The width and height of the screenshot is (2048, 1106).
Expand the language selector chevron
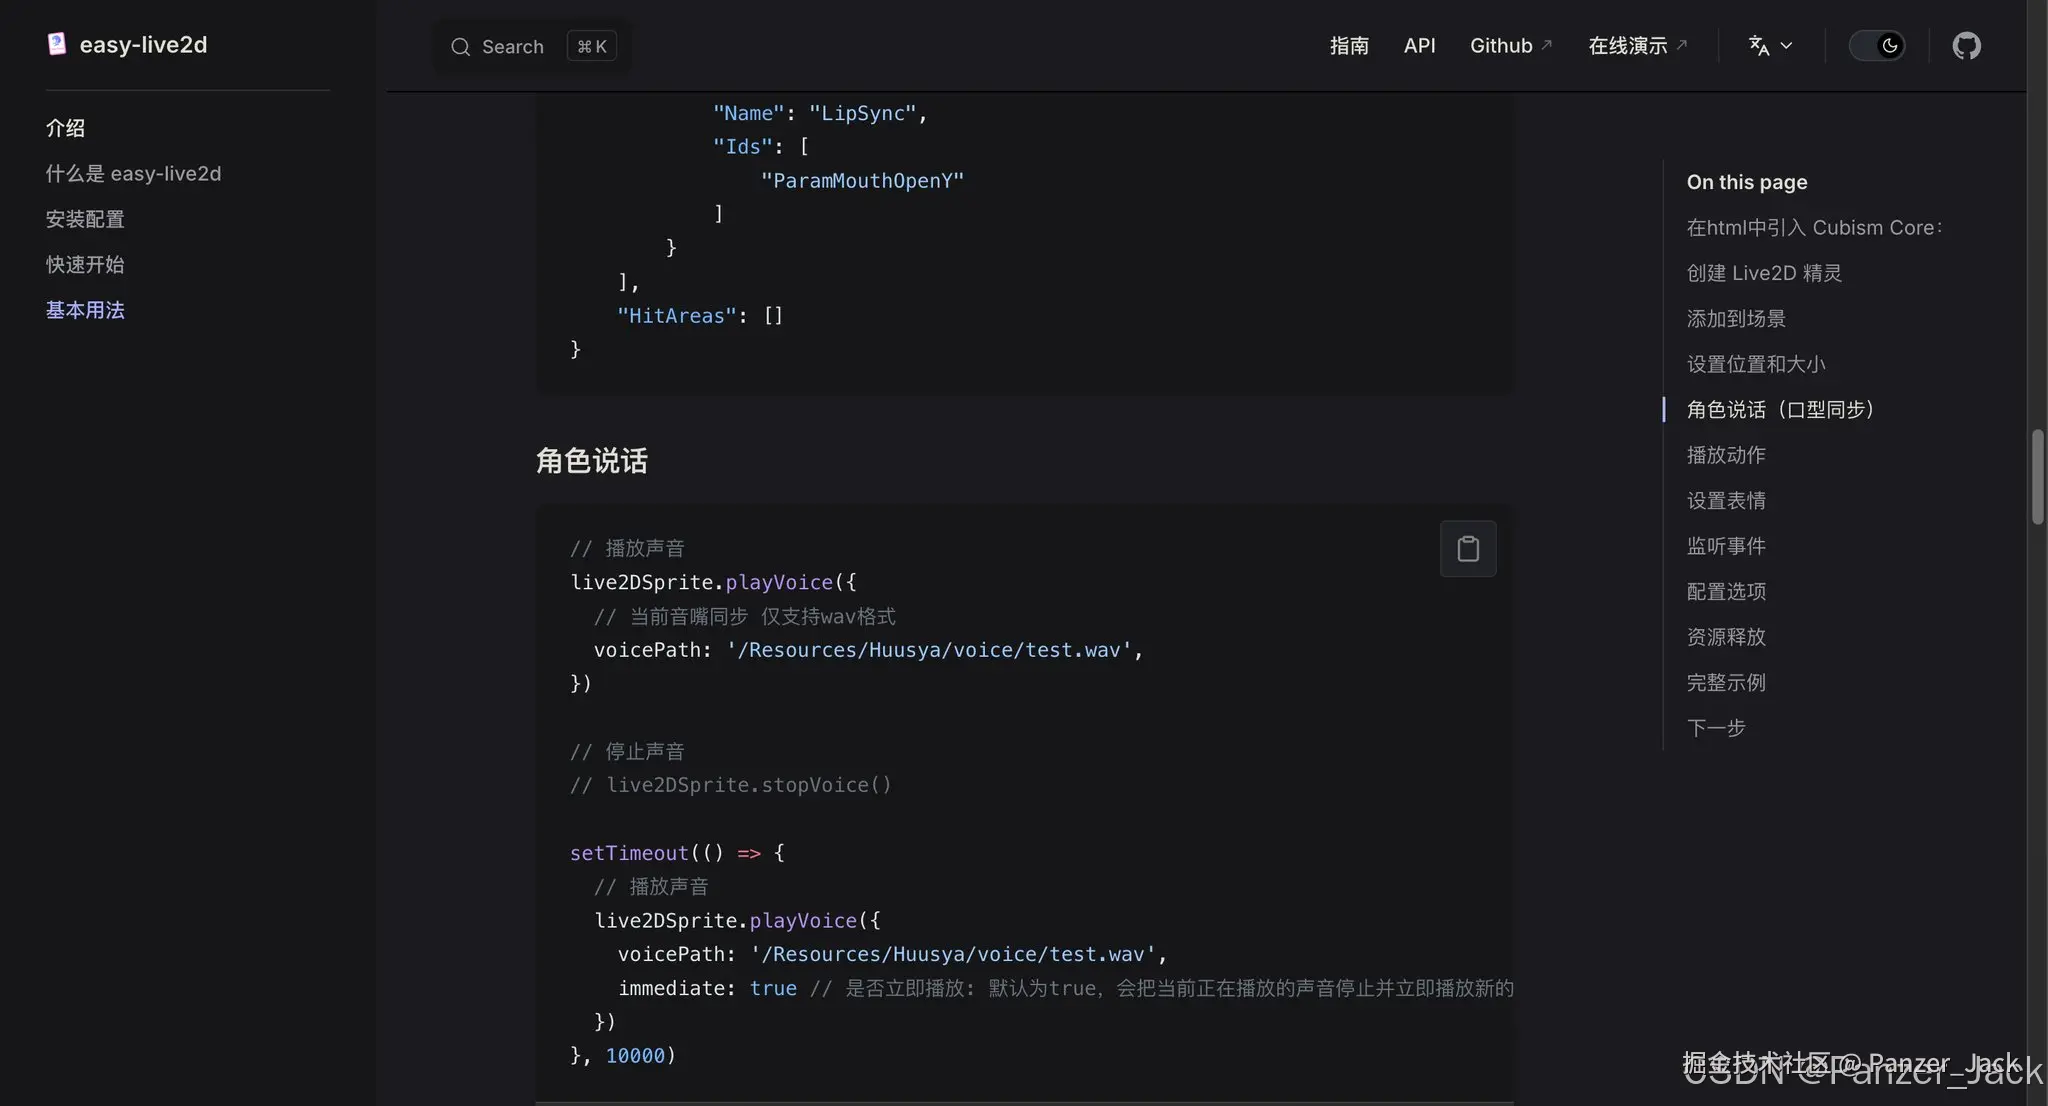point(1787,46)
